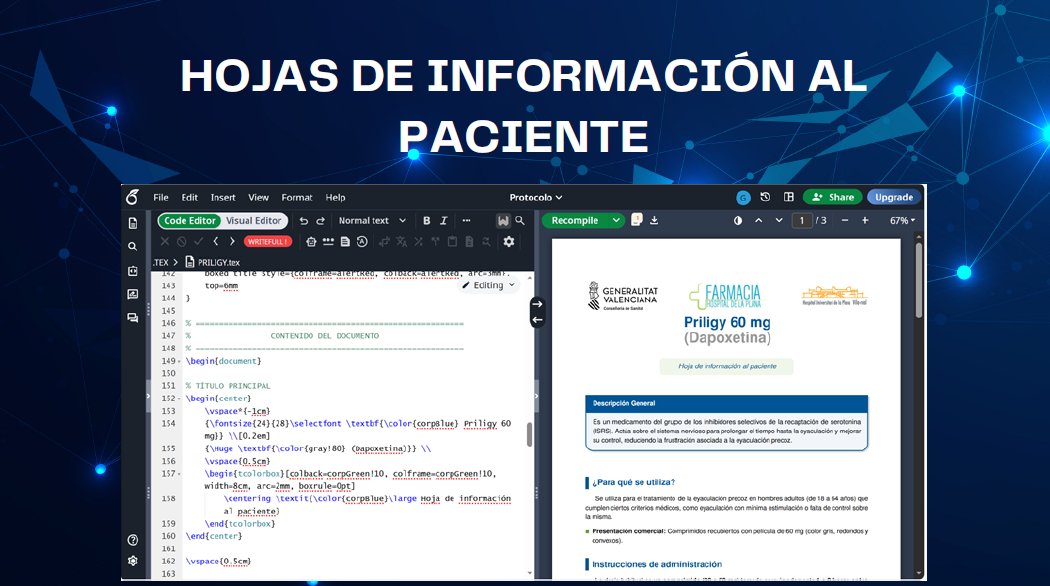Expand the .TEX breadcrumb chevron
The image size is (1050, 586).
tap(176, 263)
